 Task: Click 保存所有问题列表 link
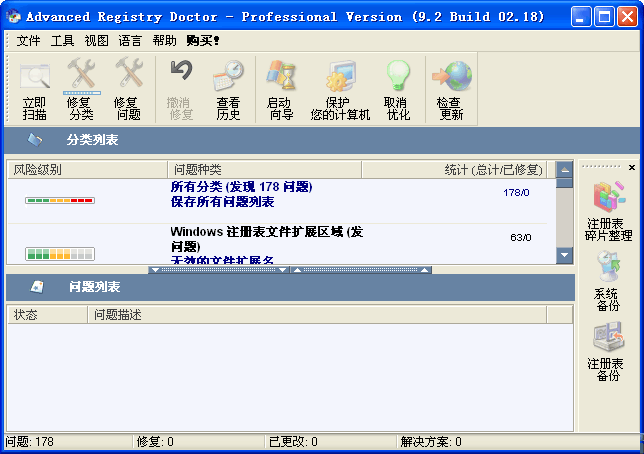point(222,202)
